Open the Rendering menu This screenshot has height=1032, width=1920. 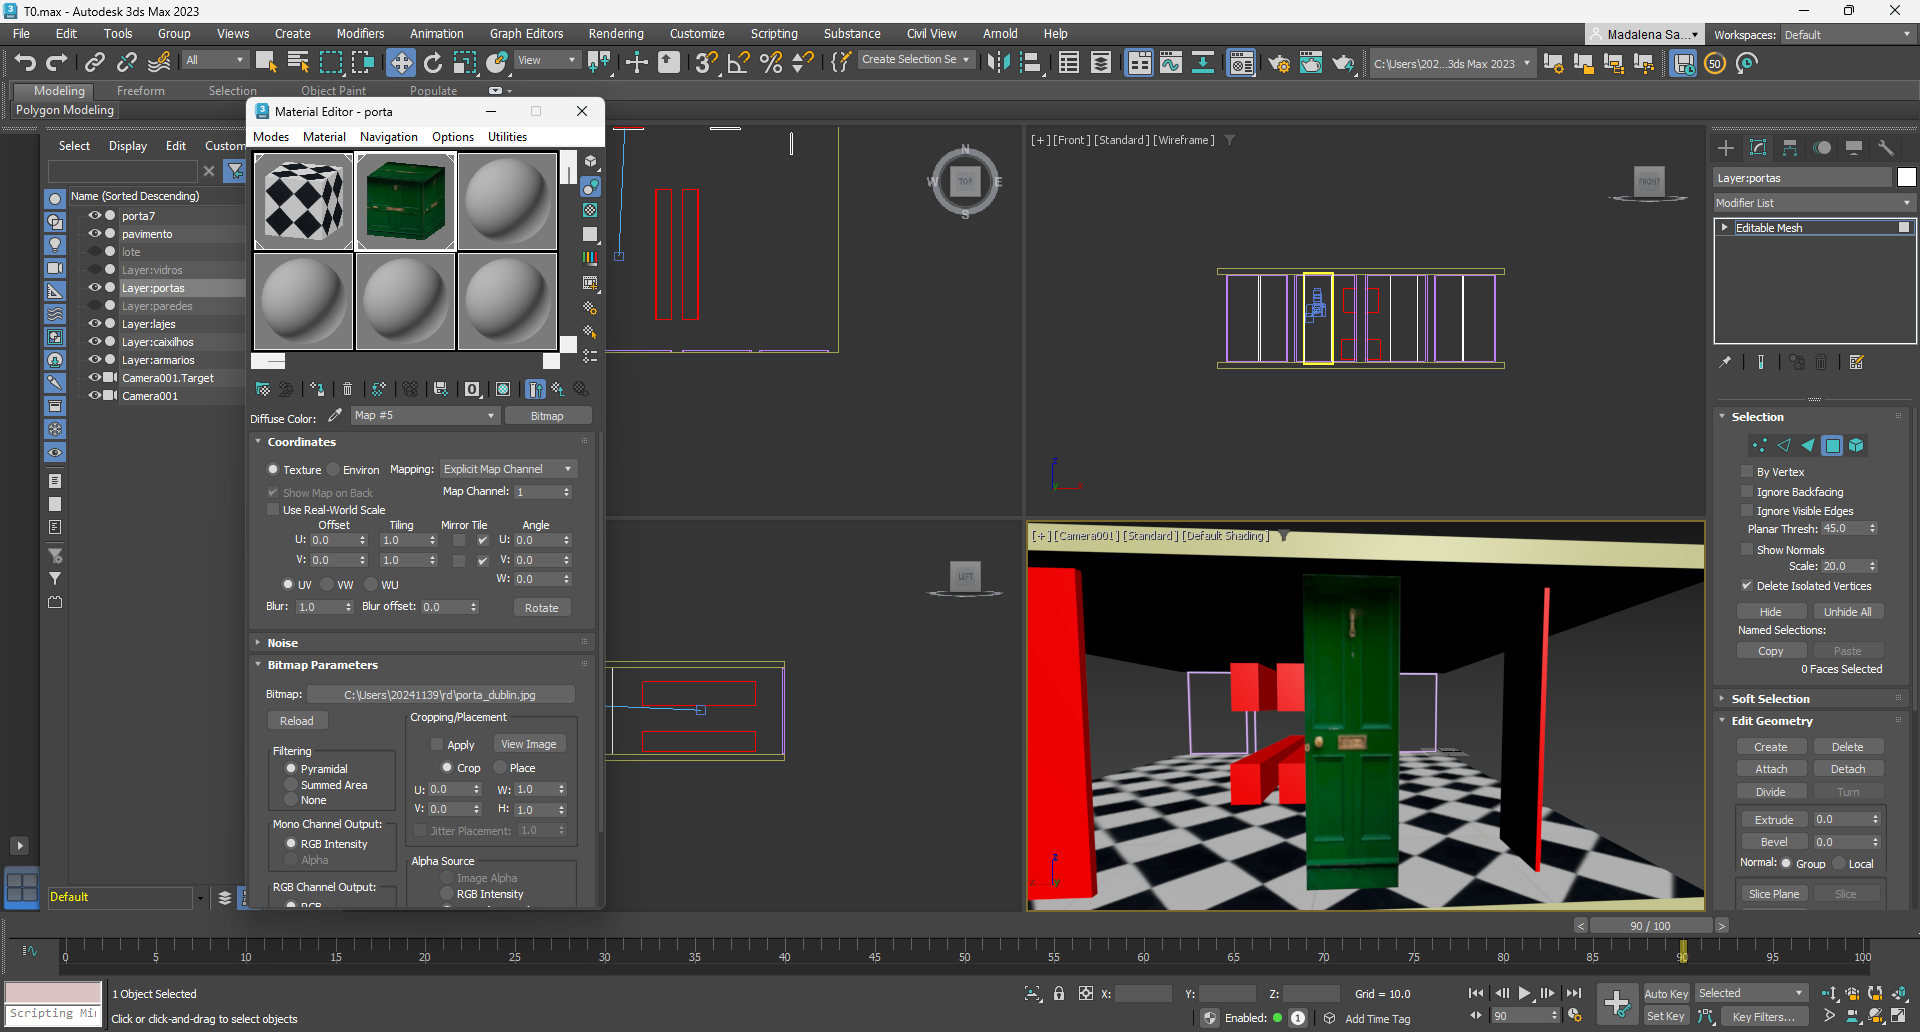(x=615, y=34)
